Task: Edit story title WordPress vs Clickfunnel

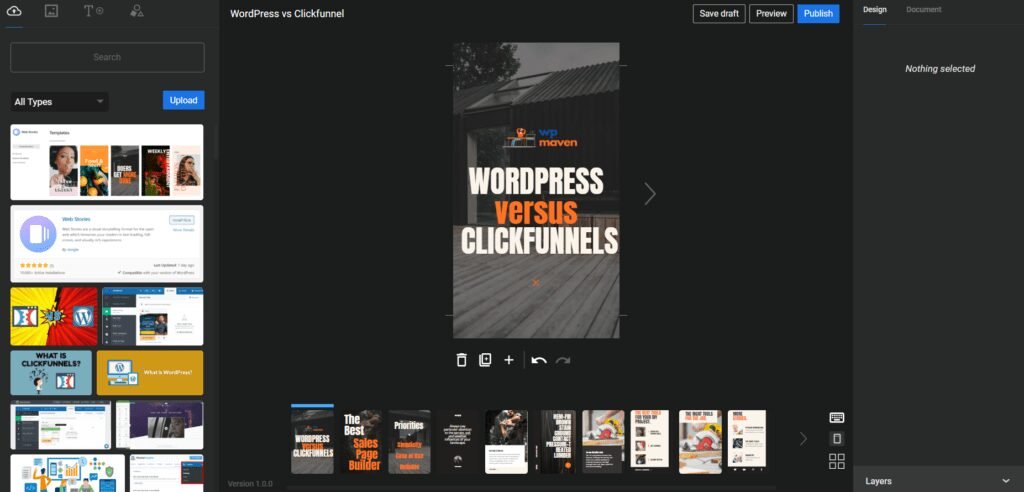Action: click(287, 14)
